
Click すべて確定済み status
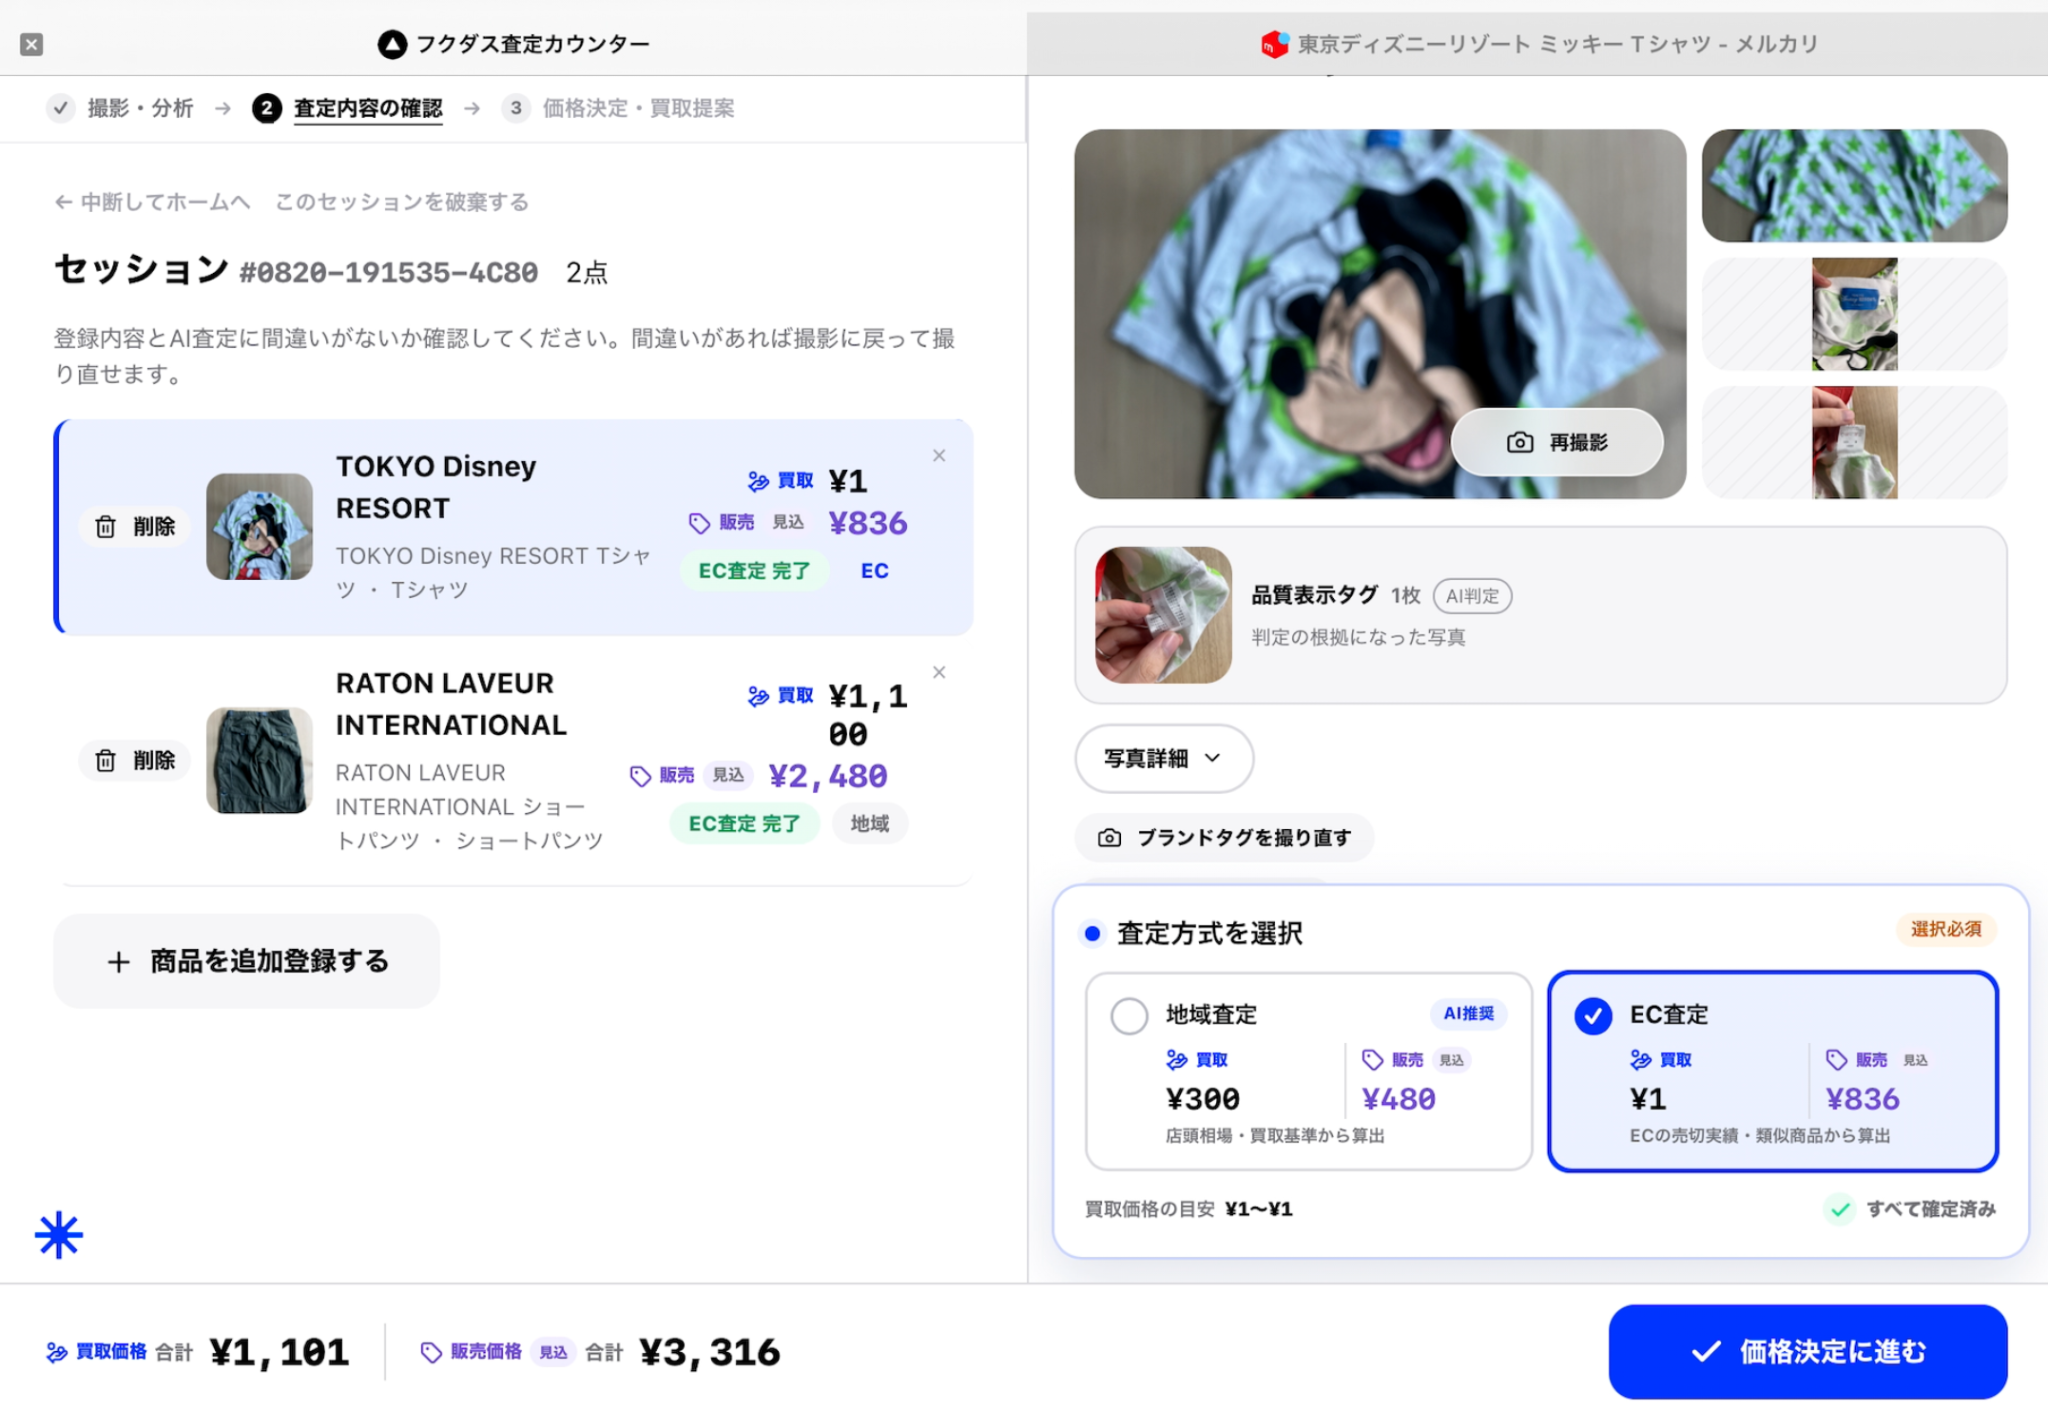pyautogui.click(x=1910, y=1210)
